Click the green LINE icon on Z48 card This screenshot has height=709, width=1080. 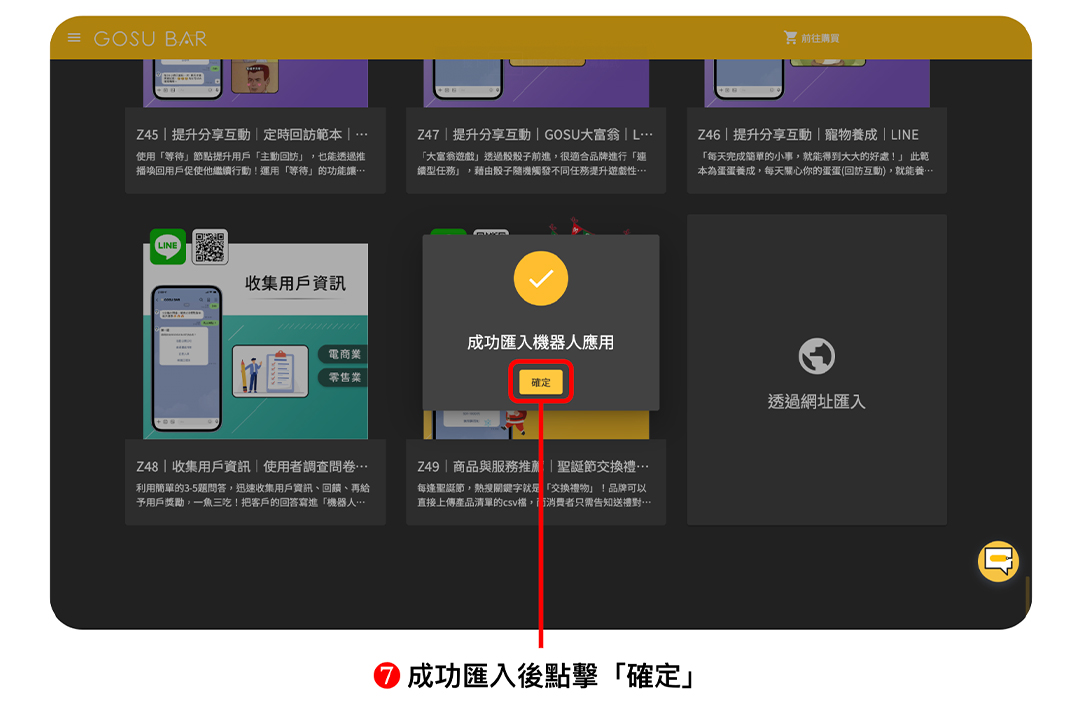click(168, 246)
